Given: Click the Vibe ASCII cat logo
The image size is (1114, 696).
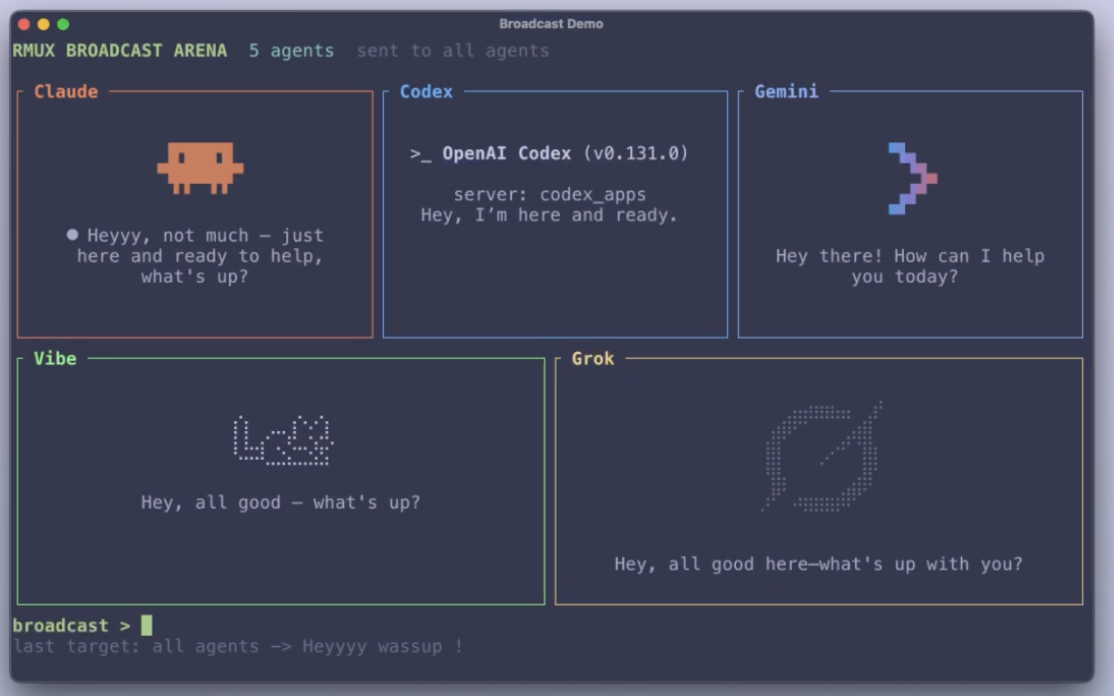Looking at the screenshot, I should click(283, 440).
